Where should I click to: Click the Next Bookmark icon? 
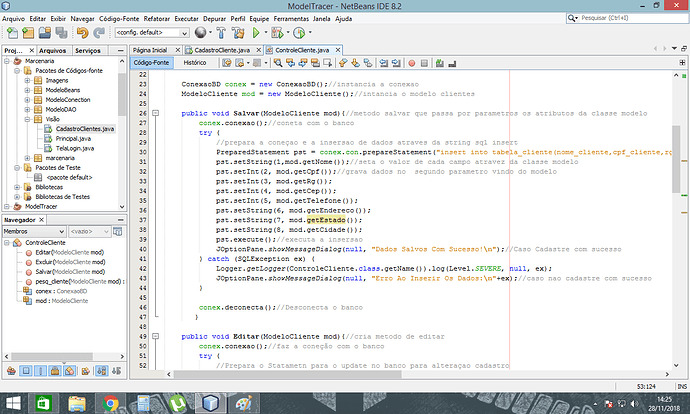[355, 63]
